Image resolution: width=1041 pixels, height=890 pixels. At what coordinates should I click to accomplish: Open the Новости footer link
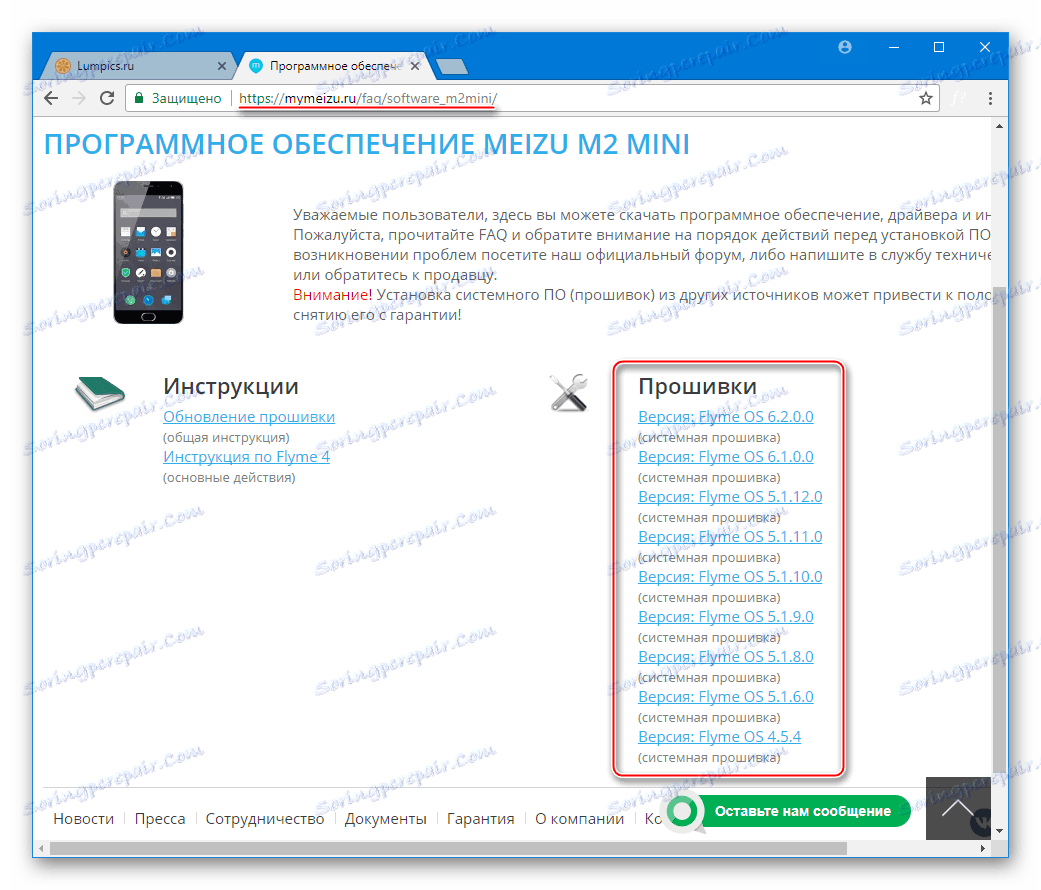click(x=84, y=819)
